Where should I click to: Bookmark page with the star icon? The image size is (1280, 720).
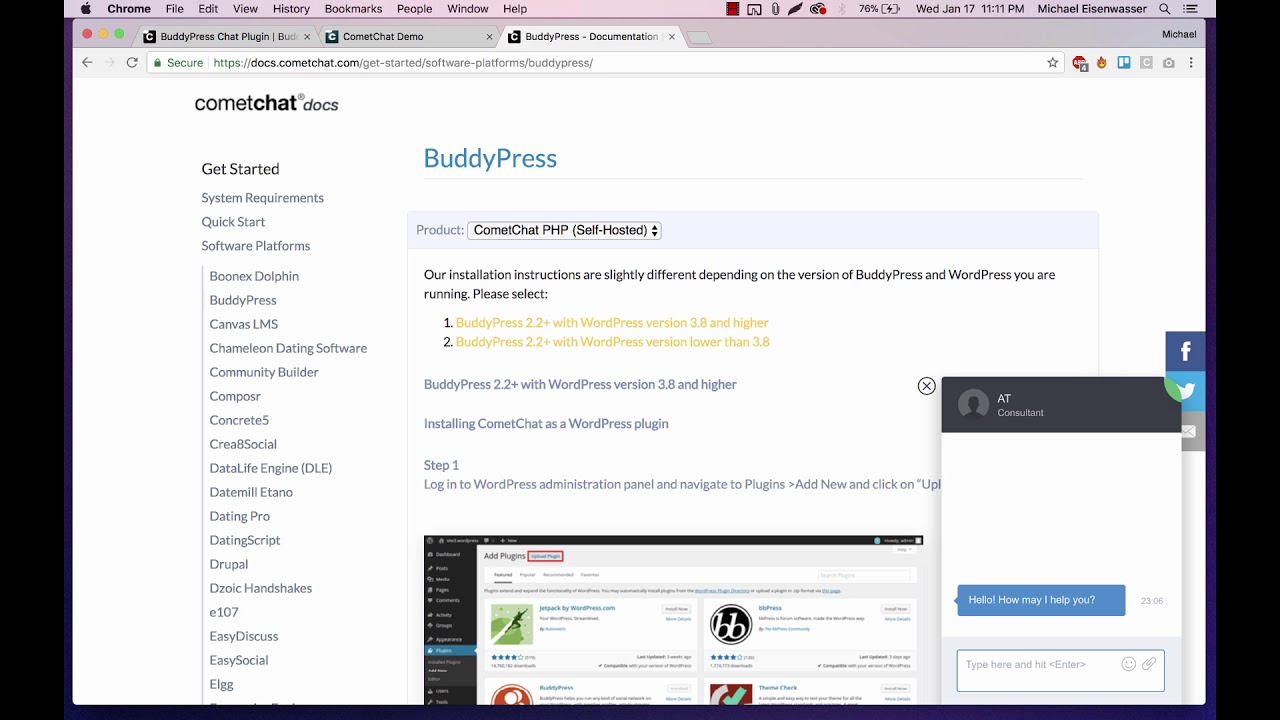click(1052, 62)
